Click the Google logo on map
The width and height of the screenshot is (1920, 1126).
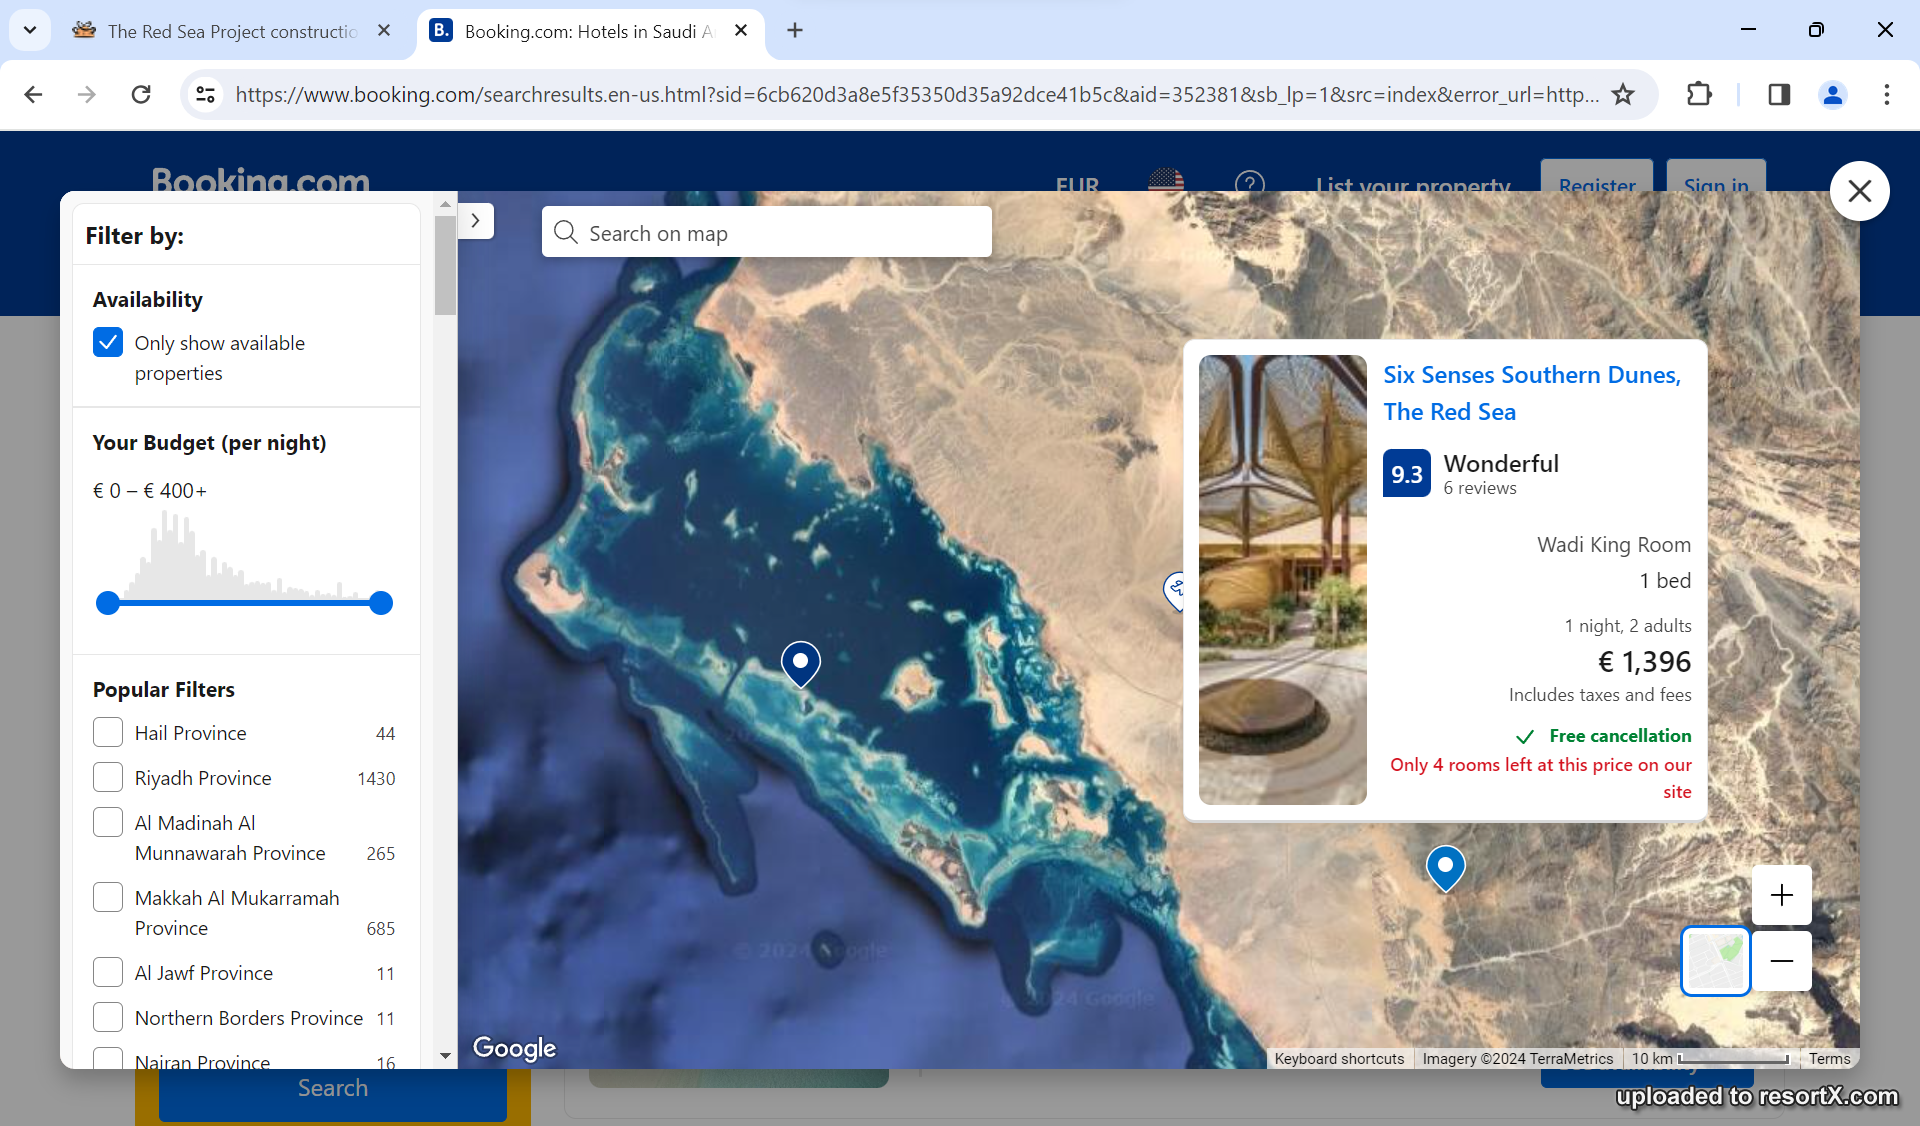click(514, 1047)
